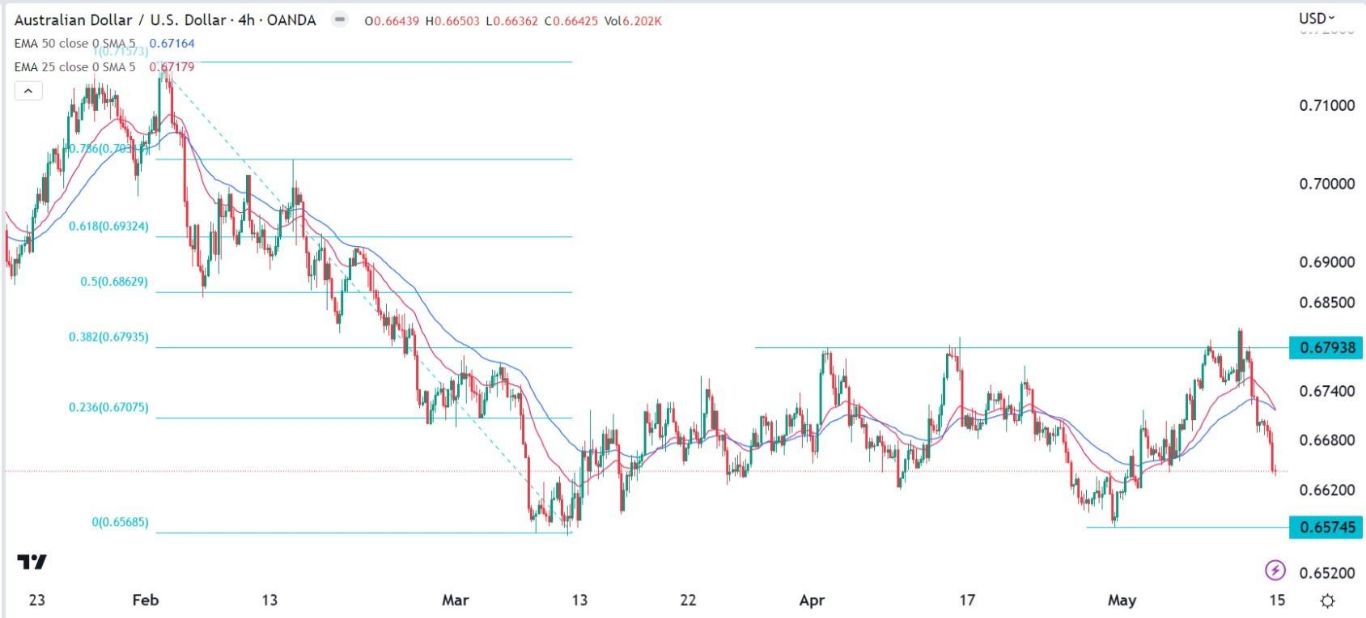
Task: Click the 0.67938 price label
Action: pos(1326,348)
